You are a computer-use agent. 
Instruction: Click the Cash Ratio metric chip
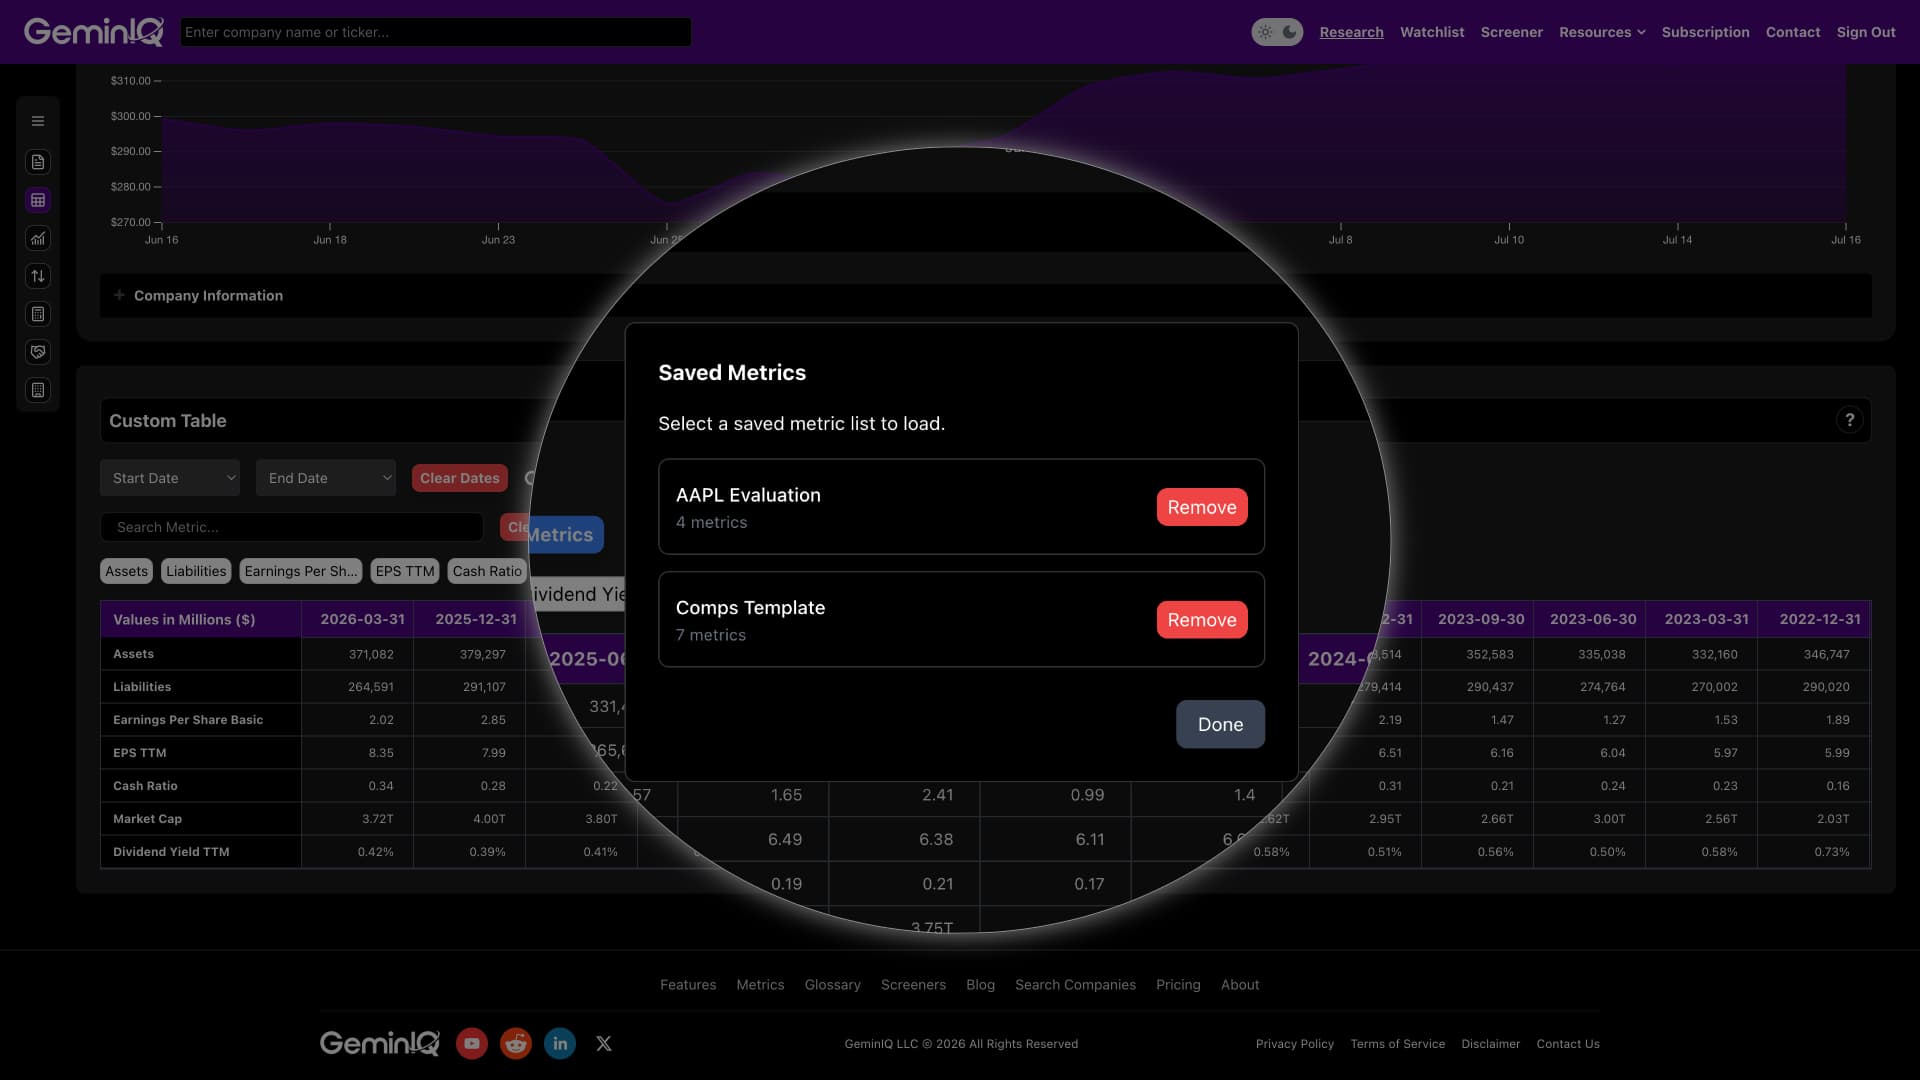click(487, 571)
